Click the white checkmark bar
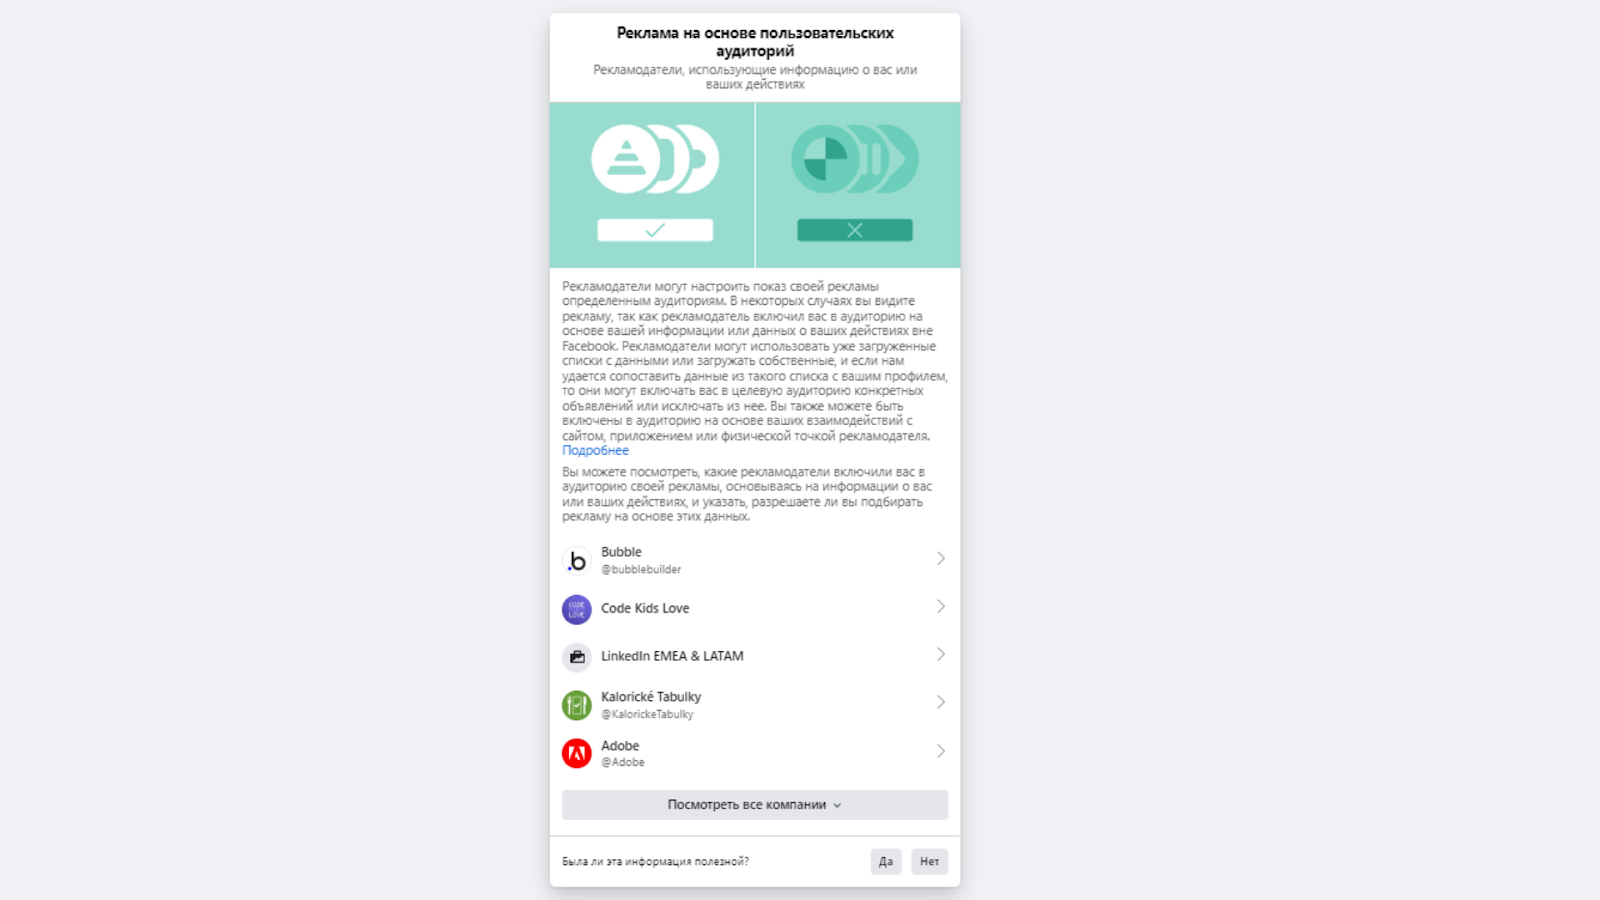This screenshot has height=900, width=1600. [655, 230]
